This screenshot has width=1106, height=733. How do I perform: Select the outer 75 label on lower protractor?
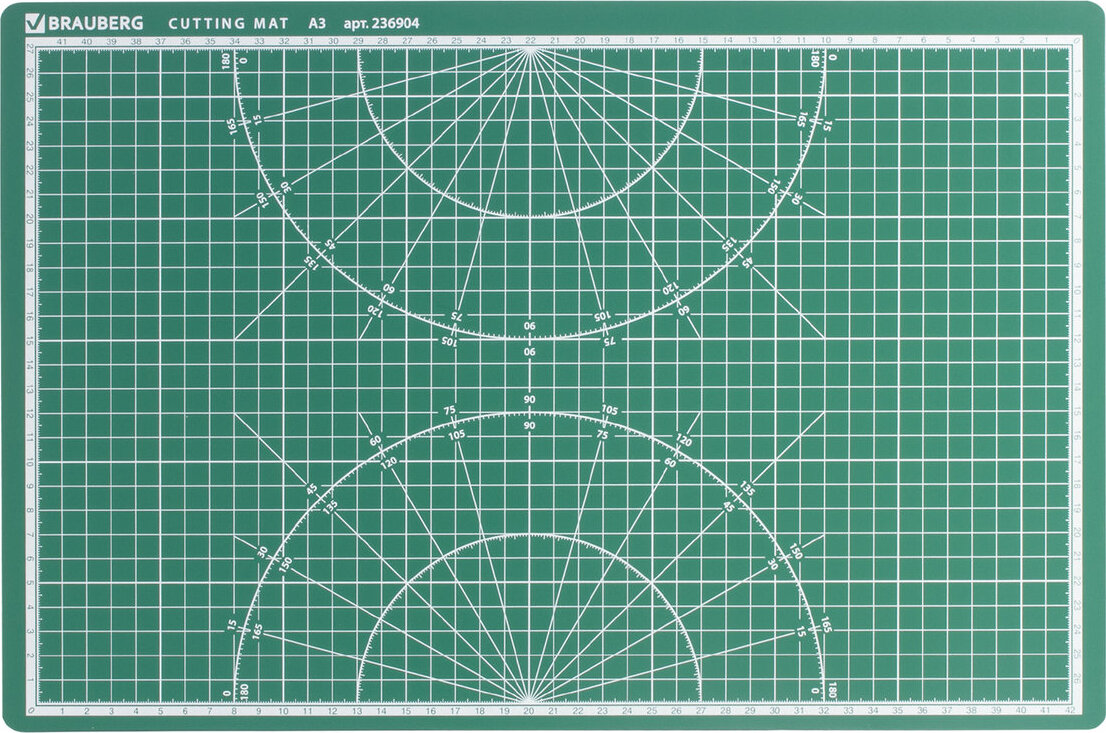[450, 410]
